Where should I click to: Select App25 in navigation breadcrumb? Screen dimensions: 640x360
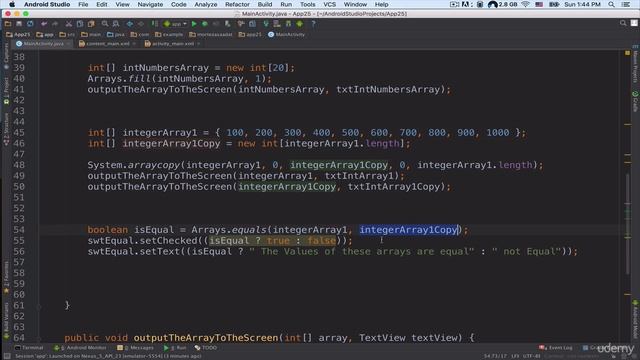[18, 34]
